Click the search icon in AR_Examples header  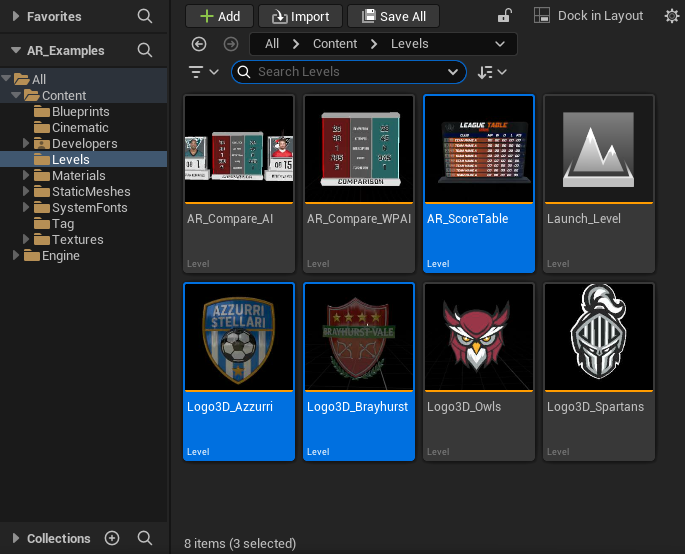coord(145,50)
